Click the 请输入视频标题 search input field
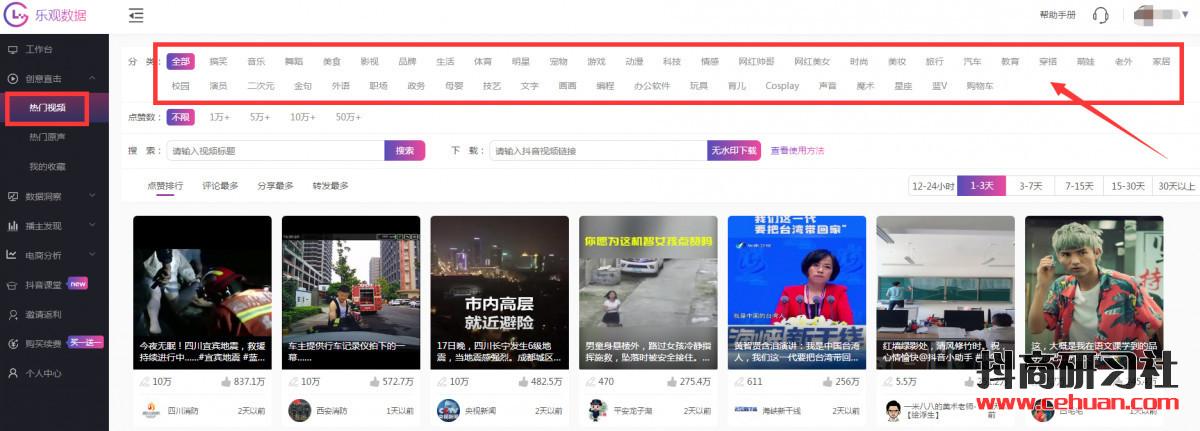This screenshot has height=431, width=1200. (x=275, y=151)
